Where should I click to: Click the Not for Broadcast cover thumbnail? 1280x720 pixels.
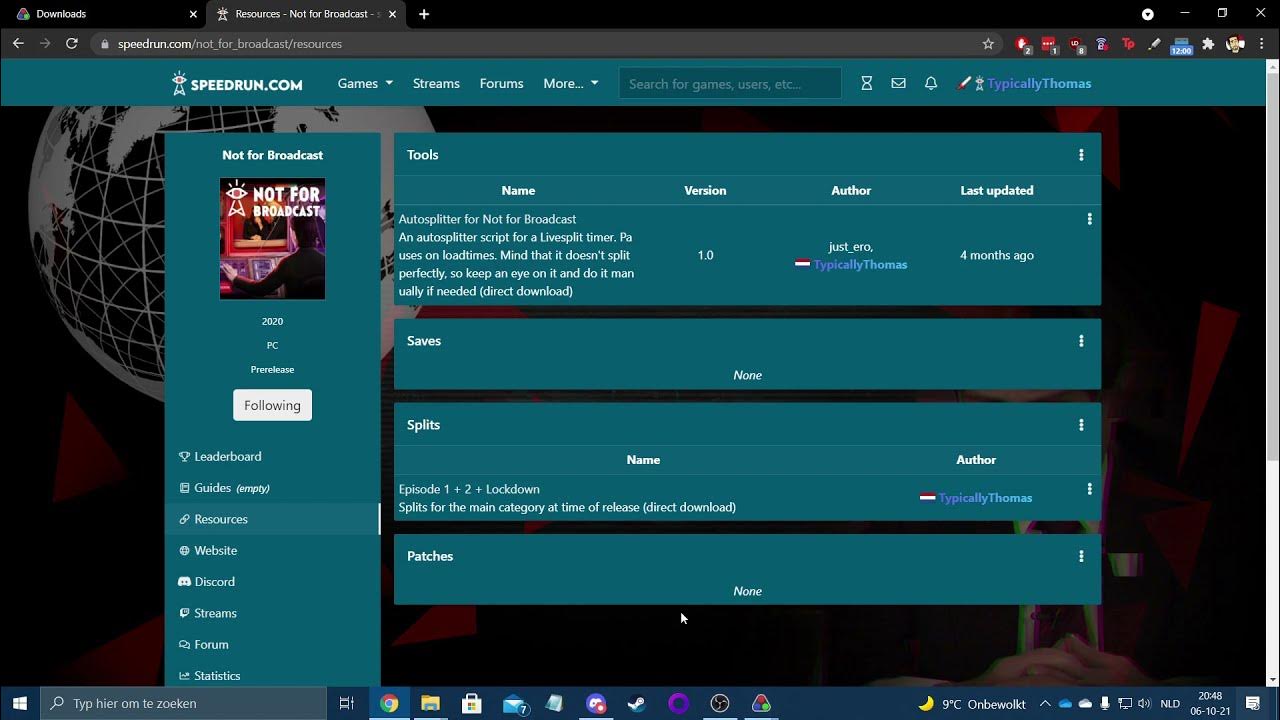[x=272, y=239]
